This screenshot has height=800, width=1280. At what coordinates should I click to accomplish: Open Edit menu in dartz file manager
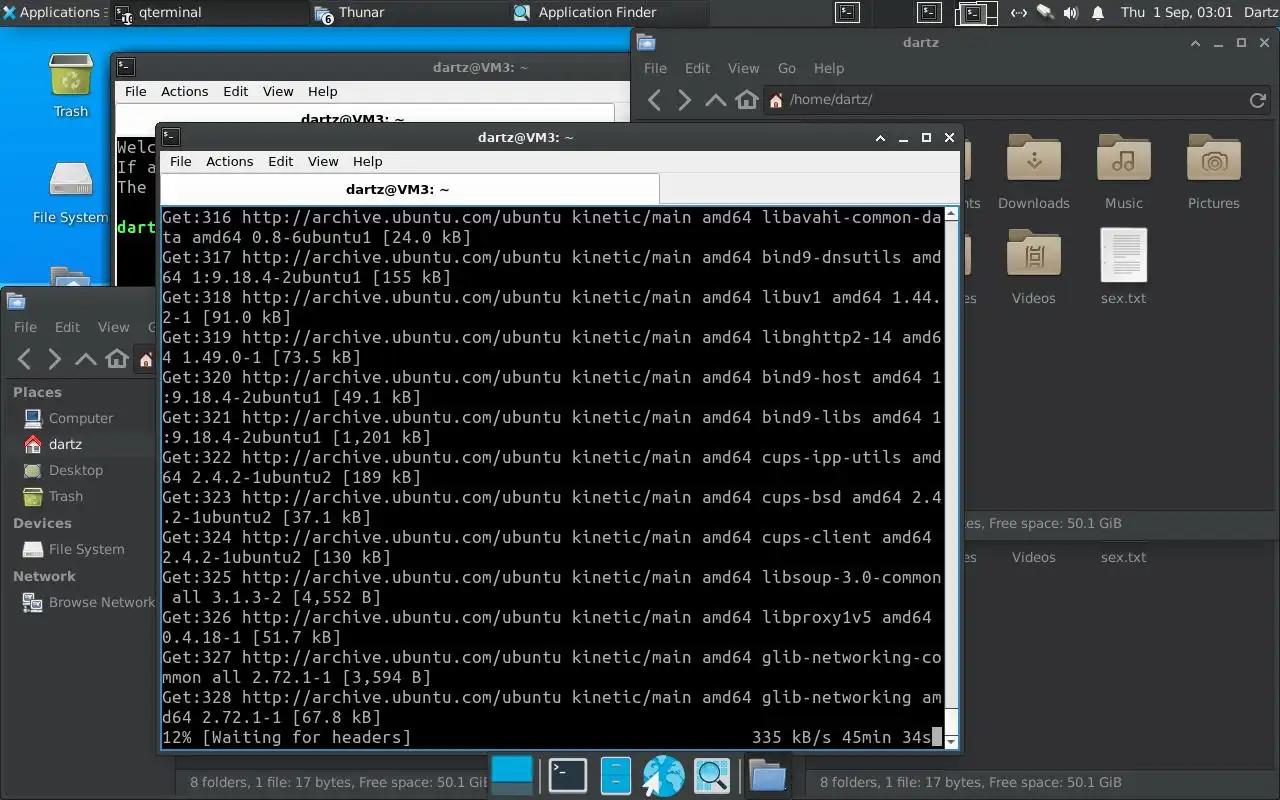(697, 68)
